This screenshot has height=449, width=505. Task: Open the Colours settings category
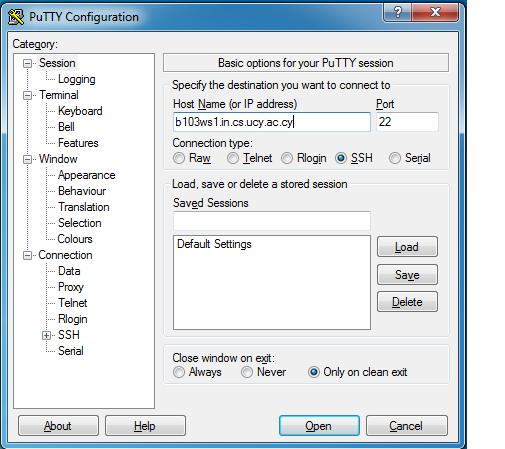pyautogui.click(x=75, y=239)
